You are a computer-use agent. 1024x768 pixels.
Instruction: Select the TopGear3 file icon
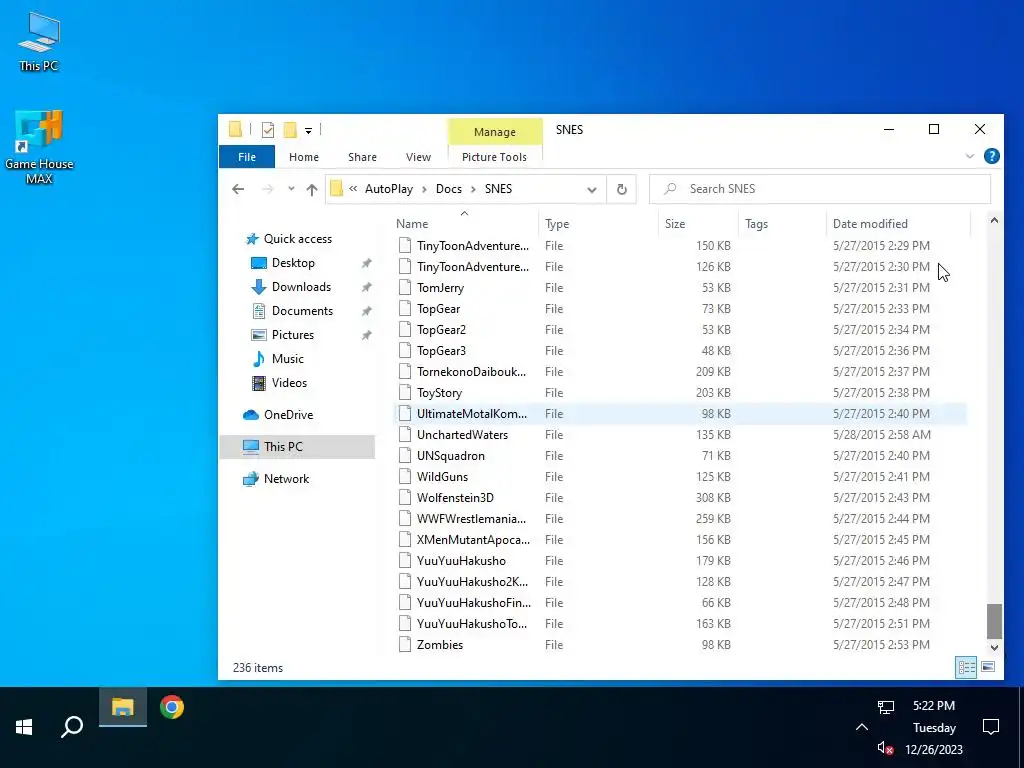pyautogui.click(x=405, y=351)
